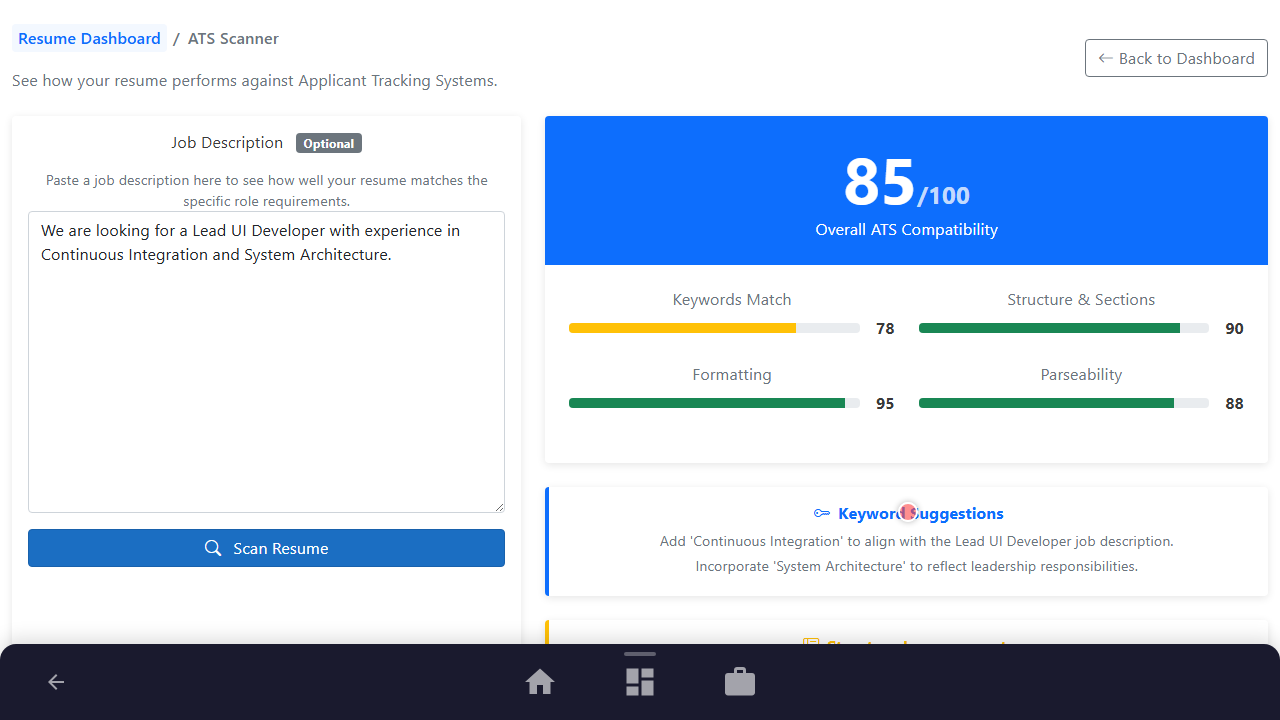This screenshot has width=1280, height=720.
Task: Click the Keywords Match progress bar
Action: pos(714,328)
